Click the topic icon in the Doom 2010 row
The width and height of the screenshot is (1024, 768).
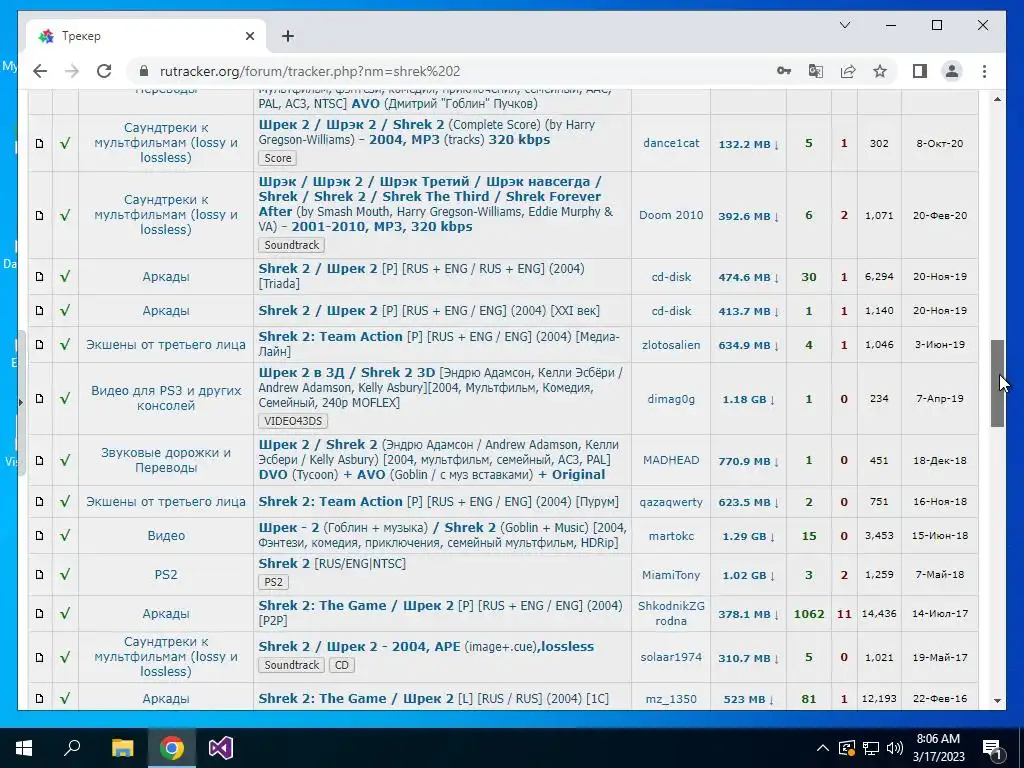click(40, 215)
